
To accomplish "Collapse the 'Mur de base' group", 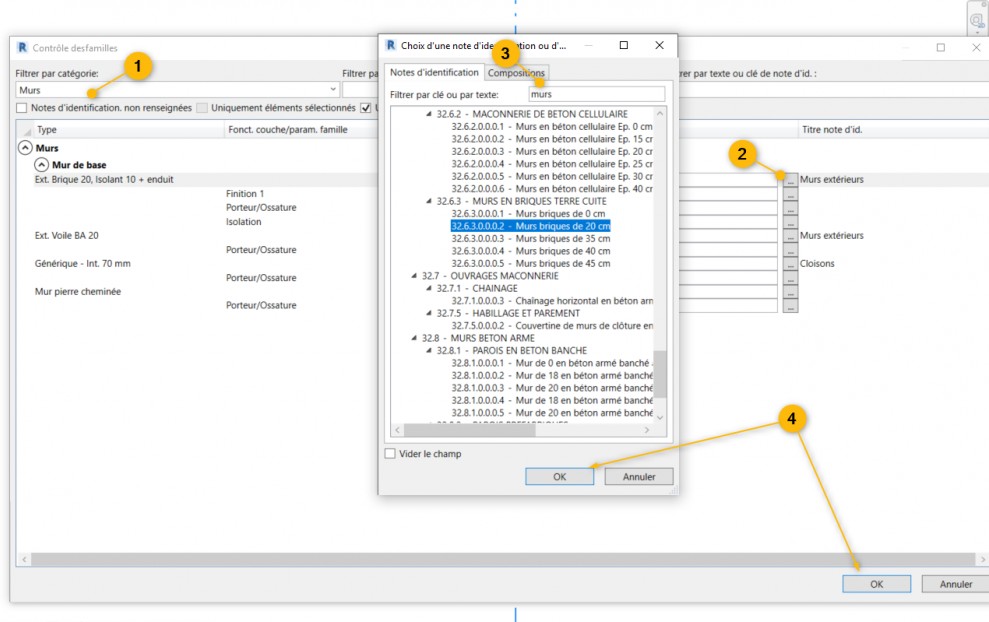I will point(41,165).
